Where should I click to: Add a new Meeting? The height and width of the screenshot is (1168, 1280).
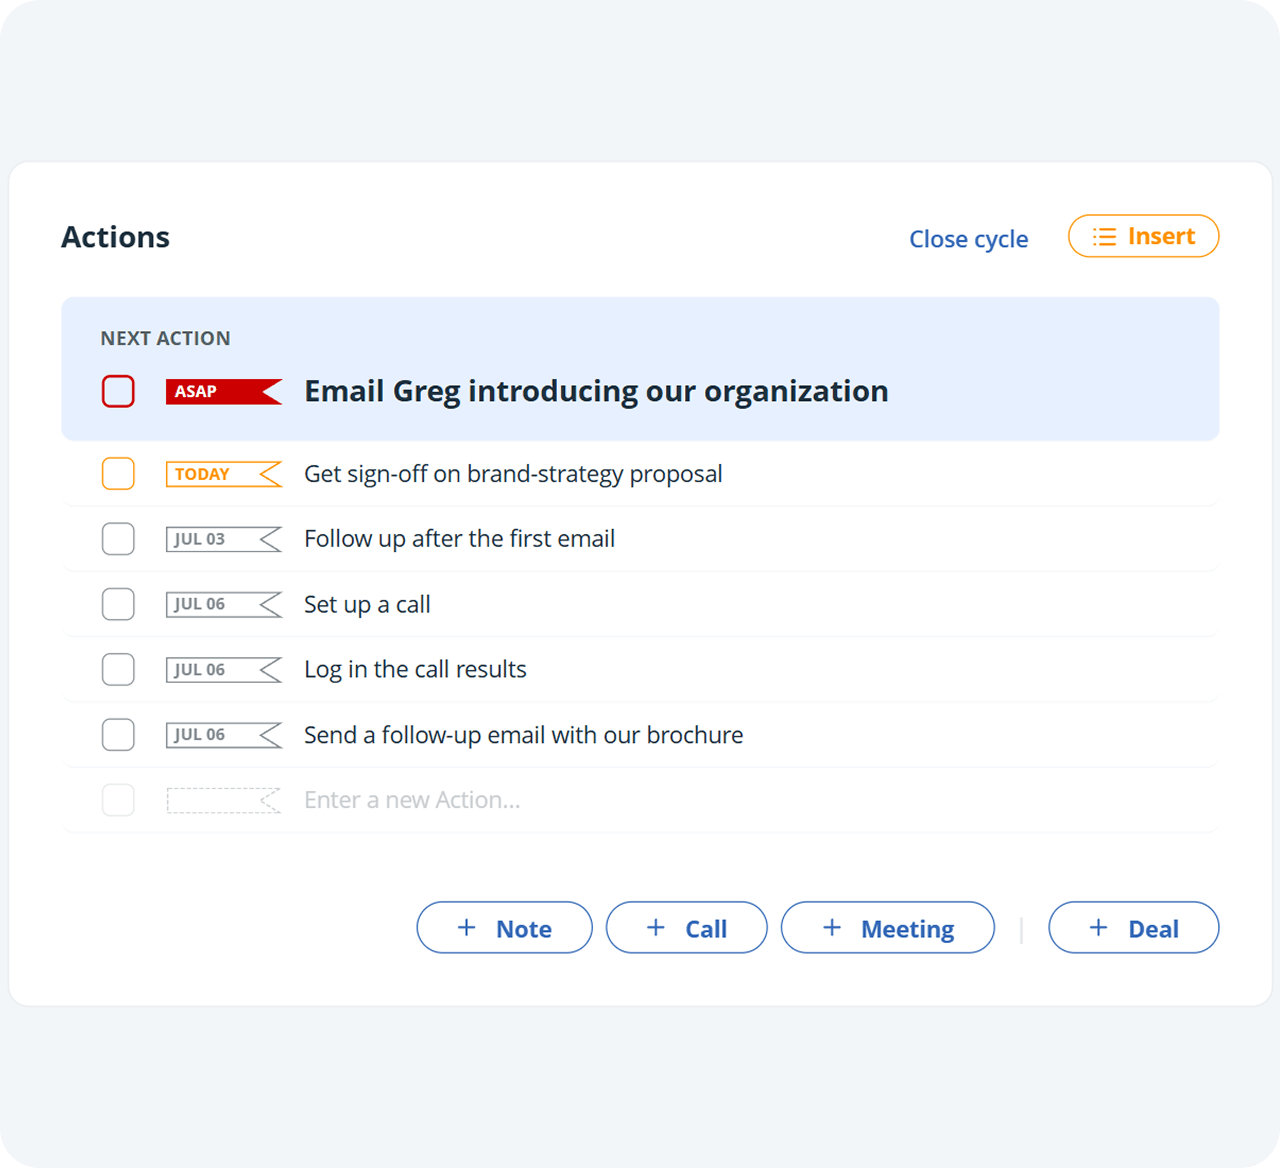887,928
